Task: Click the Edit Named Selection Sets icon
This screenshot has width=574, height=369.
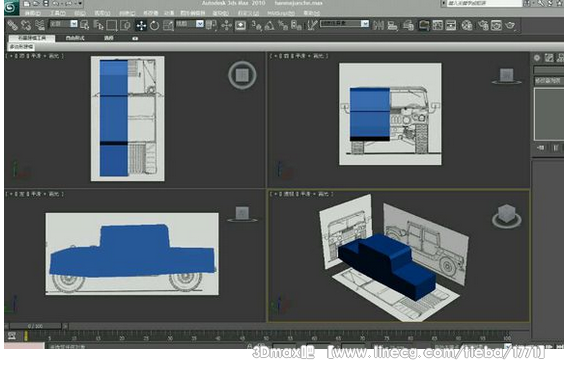Action: tap(312, 25)
